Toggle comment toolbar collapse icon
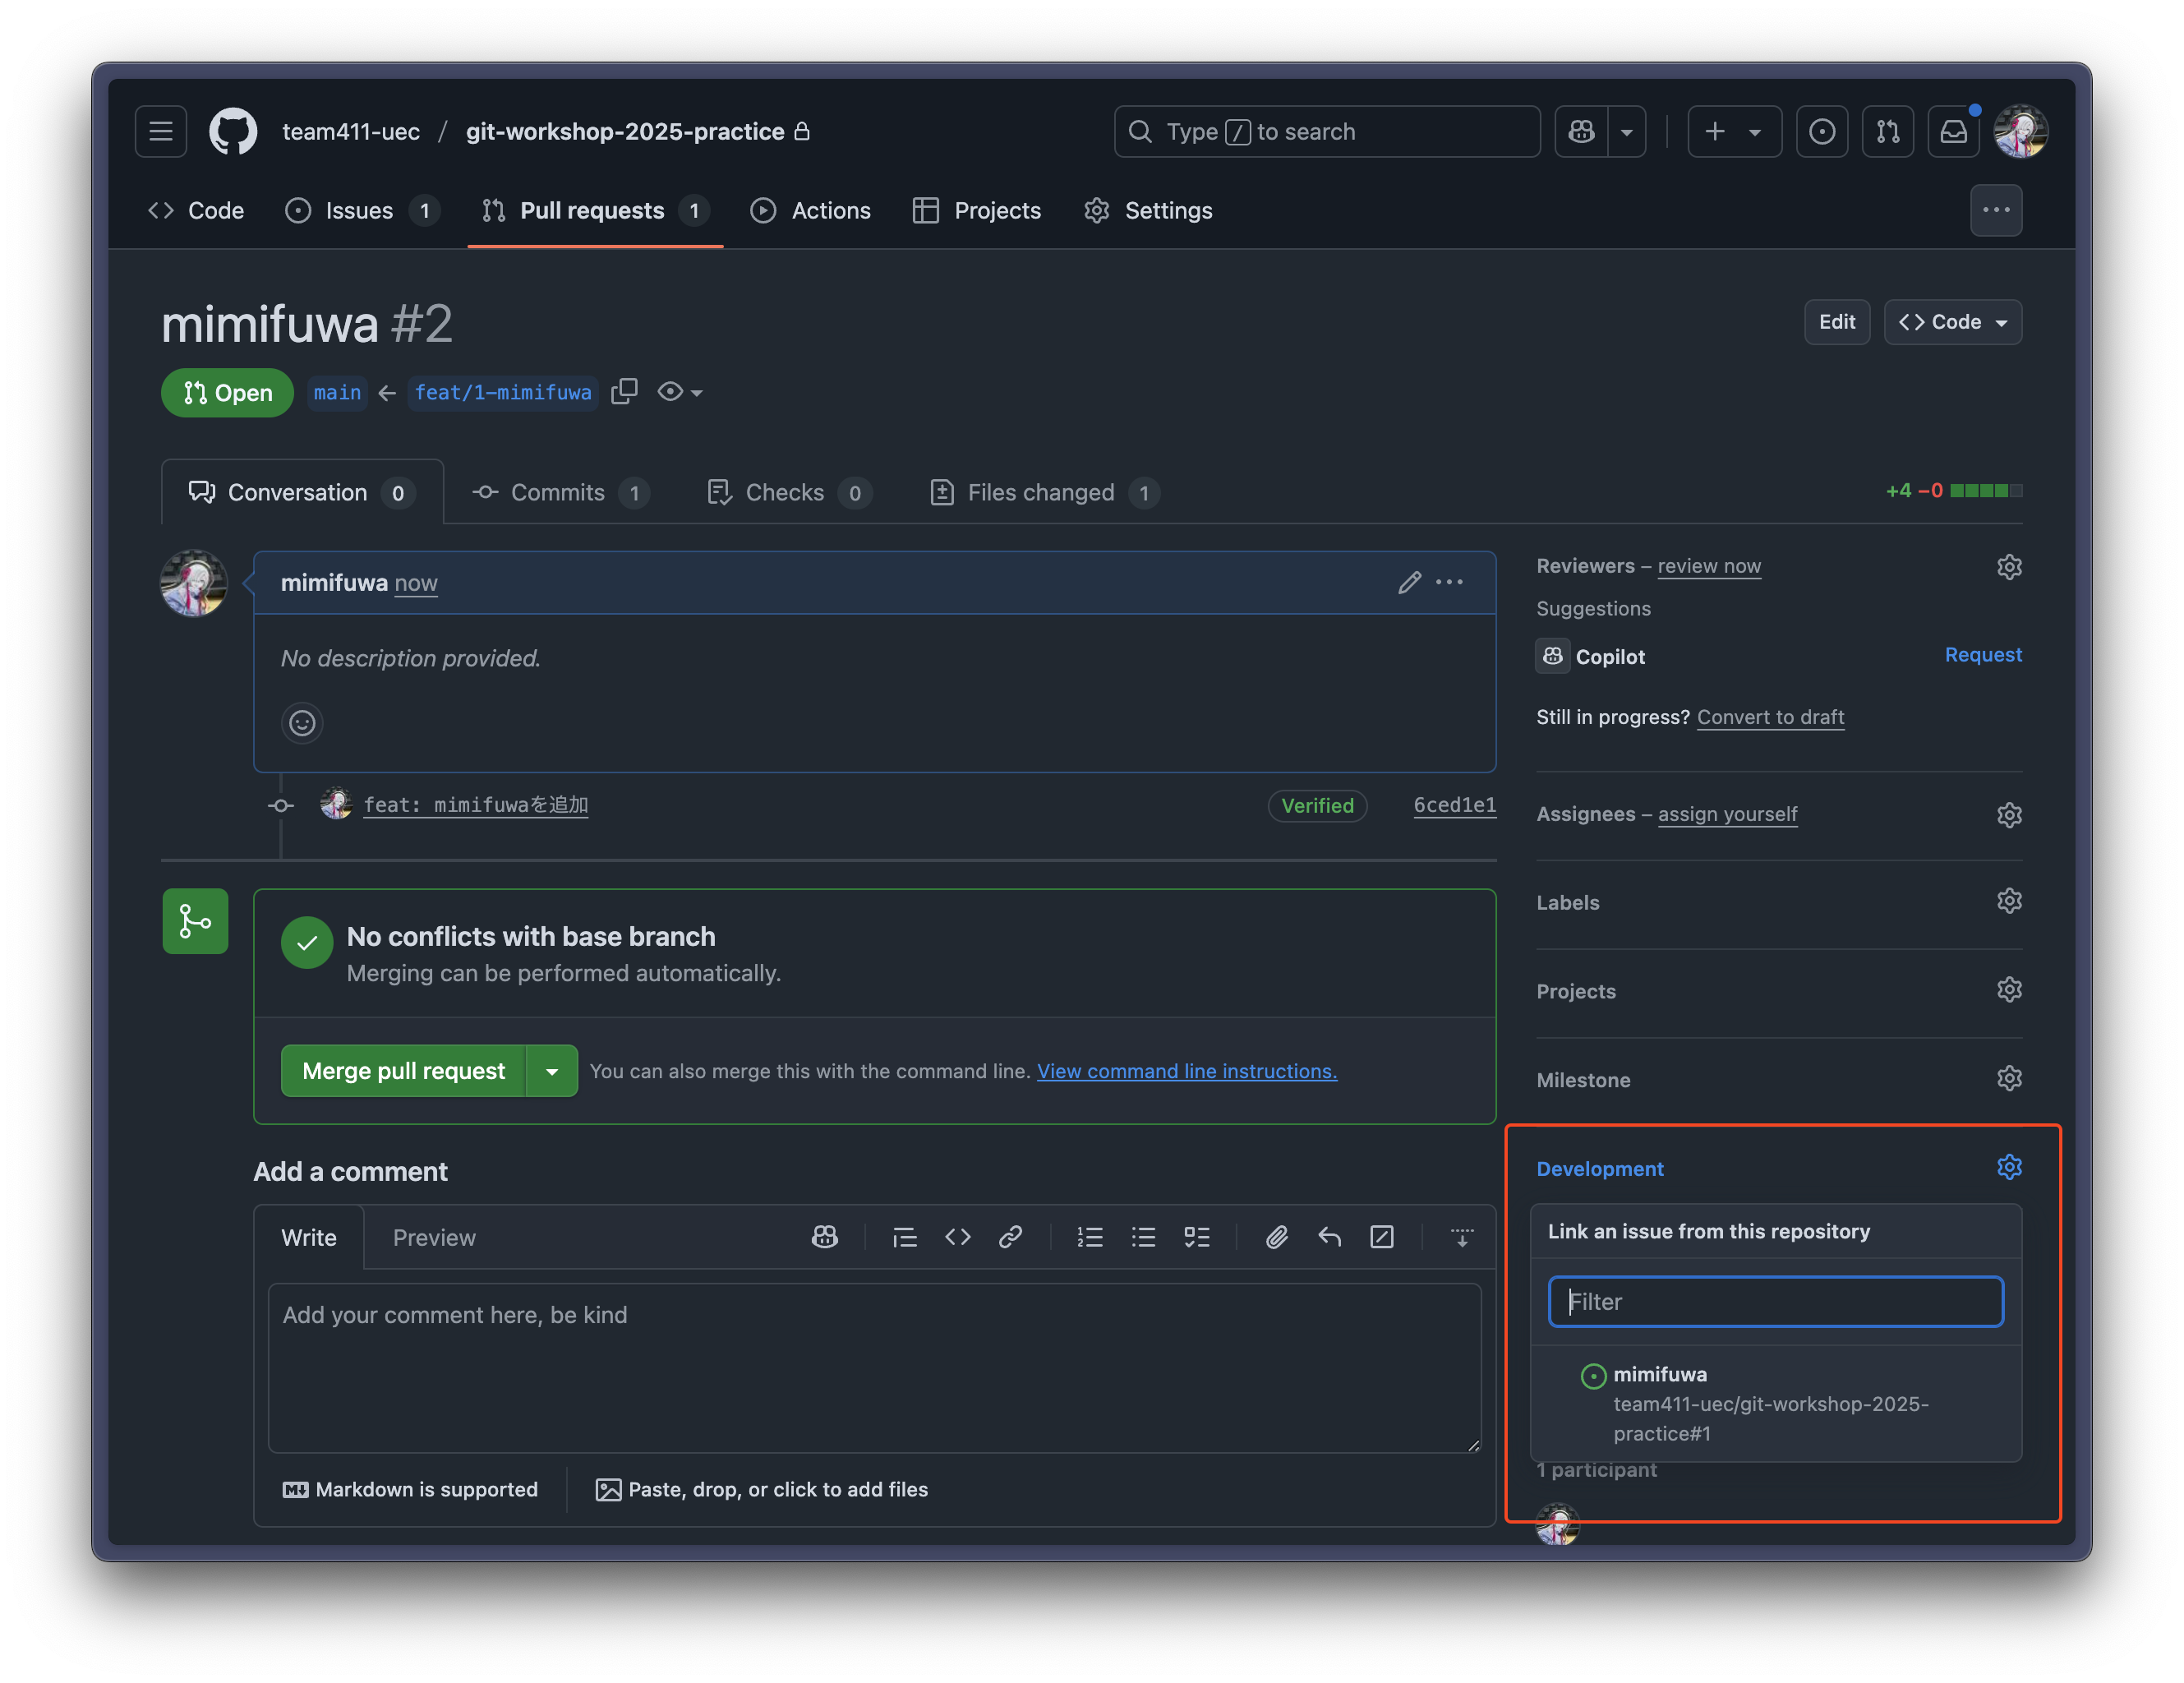Screen dimensions: 2184x1683 point(1461,1237)
